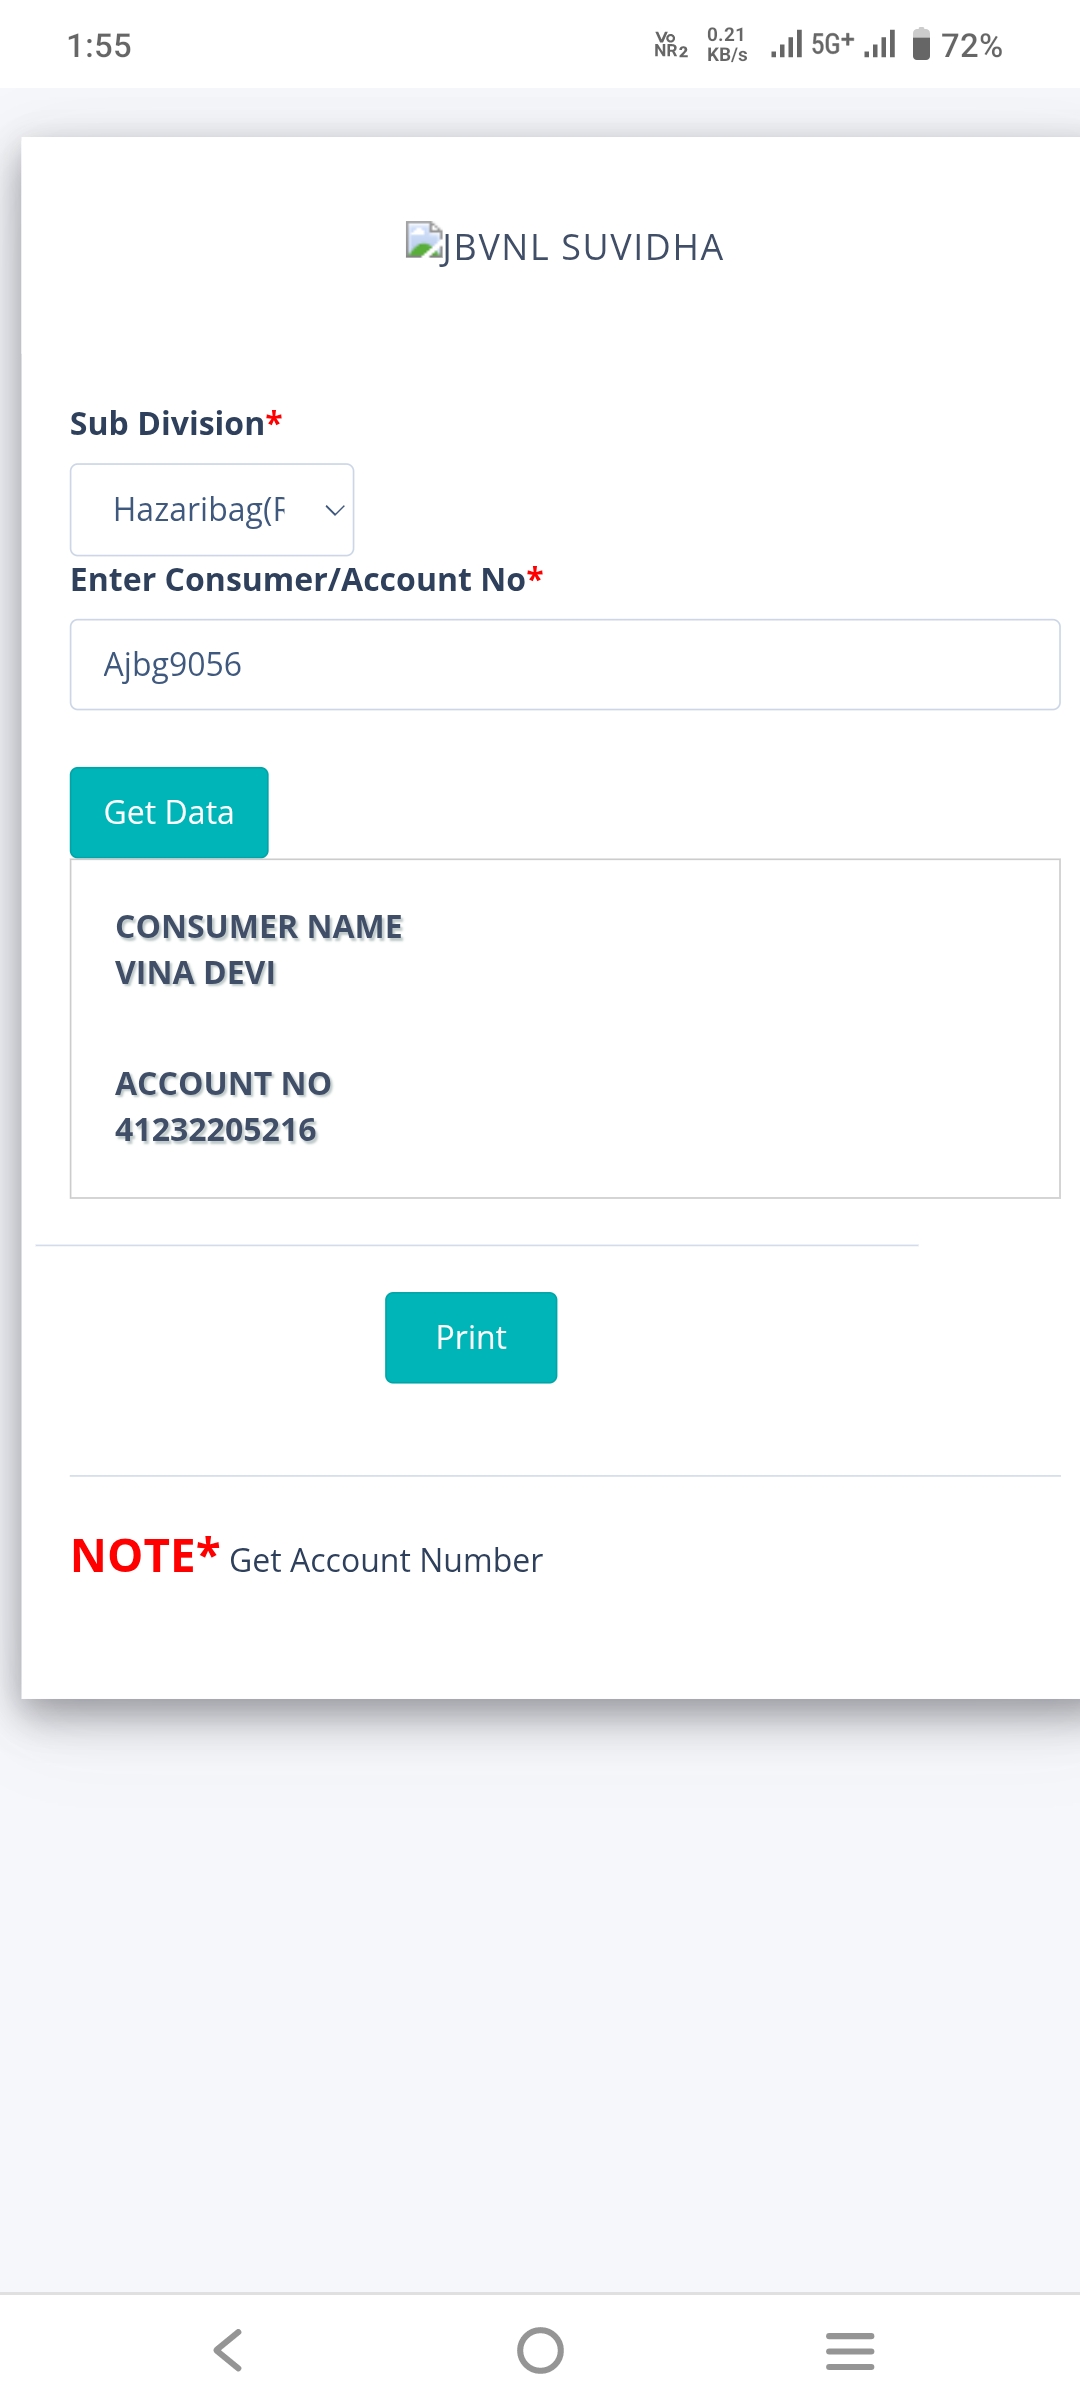Tap the consumer name VINA DEVI
The width and height of the screenshot is (1080, 2408).
pyautogui.click(x=196, y=973)
